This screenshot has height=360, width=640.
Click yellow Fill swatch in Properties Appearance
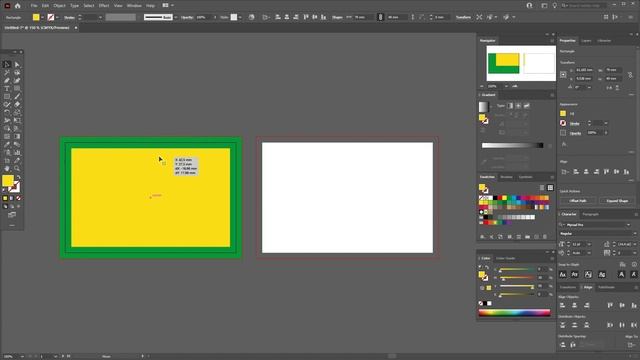tap(563, 113)
